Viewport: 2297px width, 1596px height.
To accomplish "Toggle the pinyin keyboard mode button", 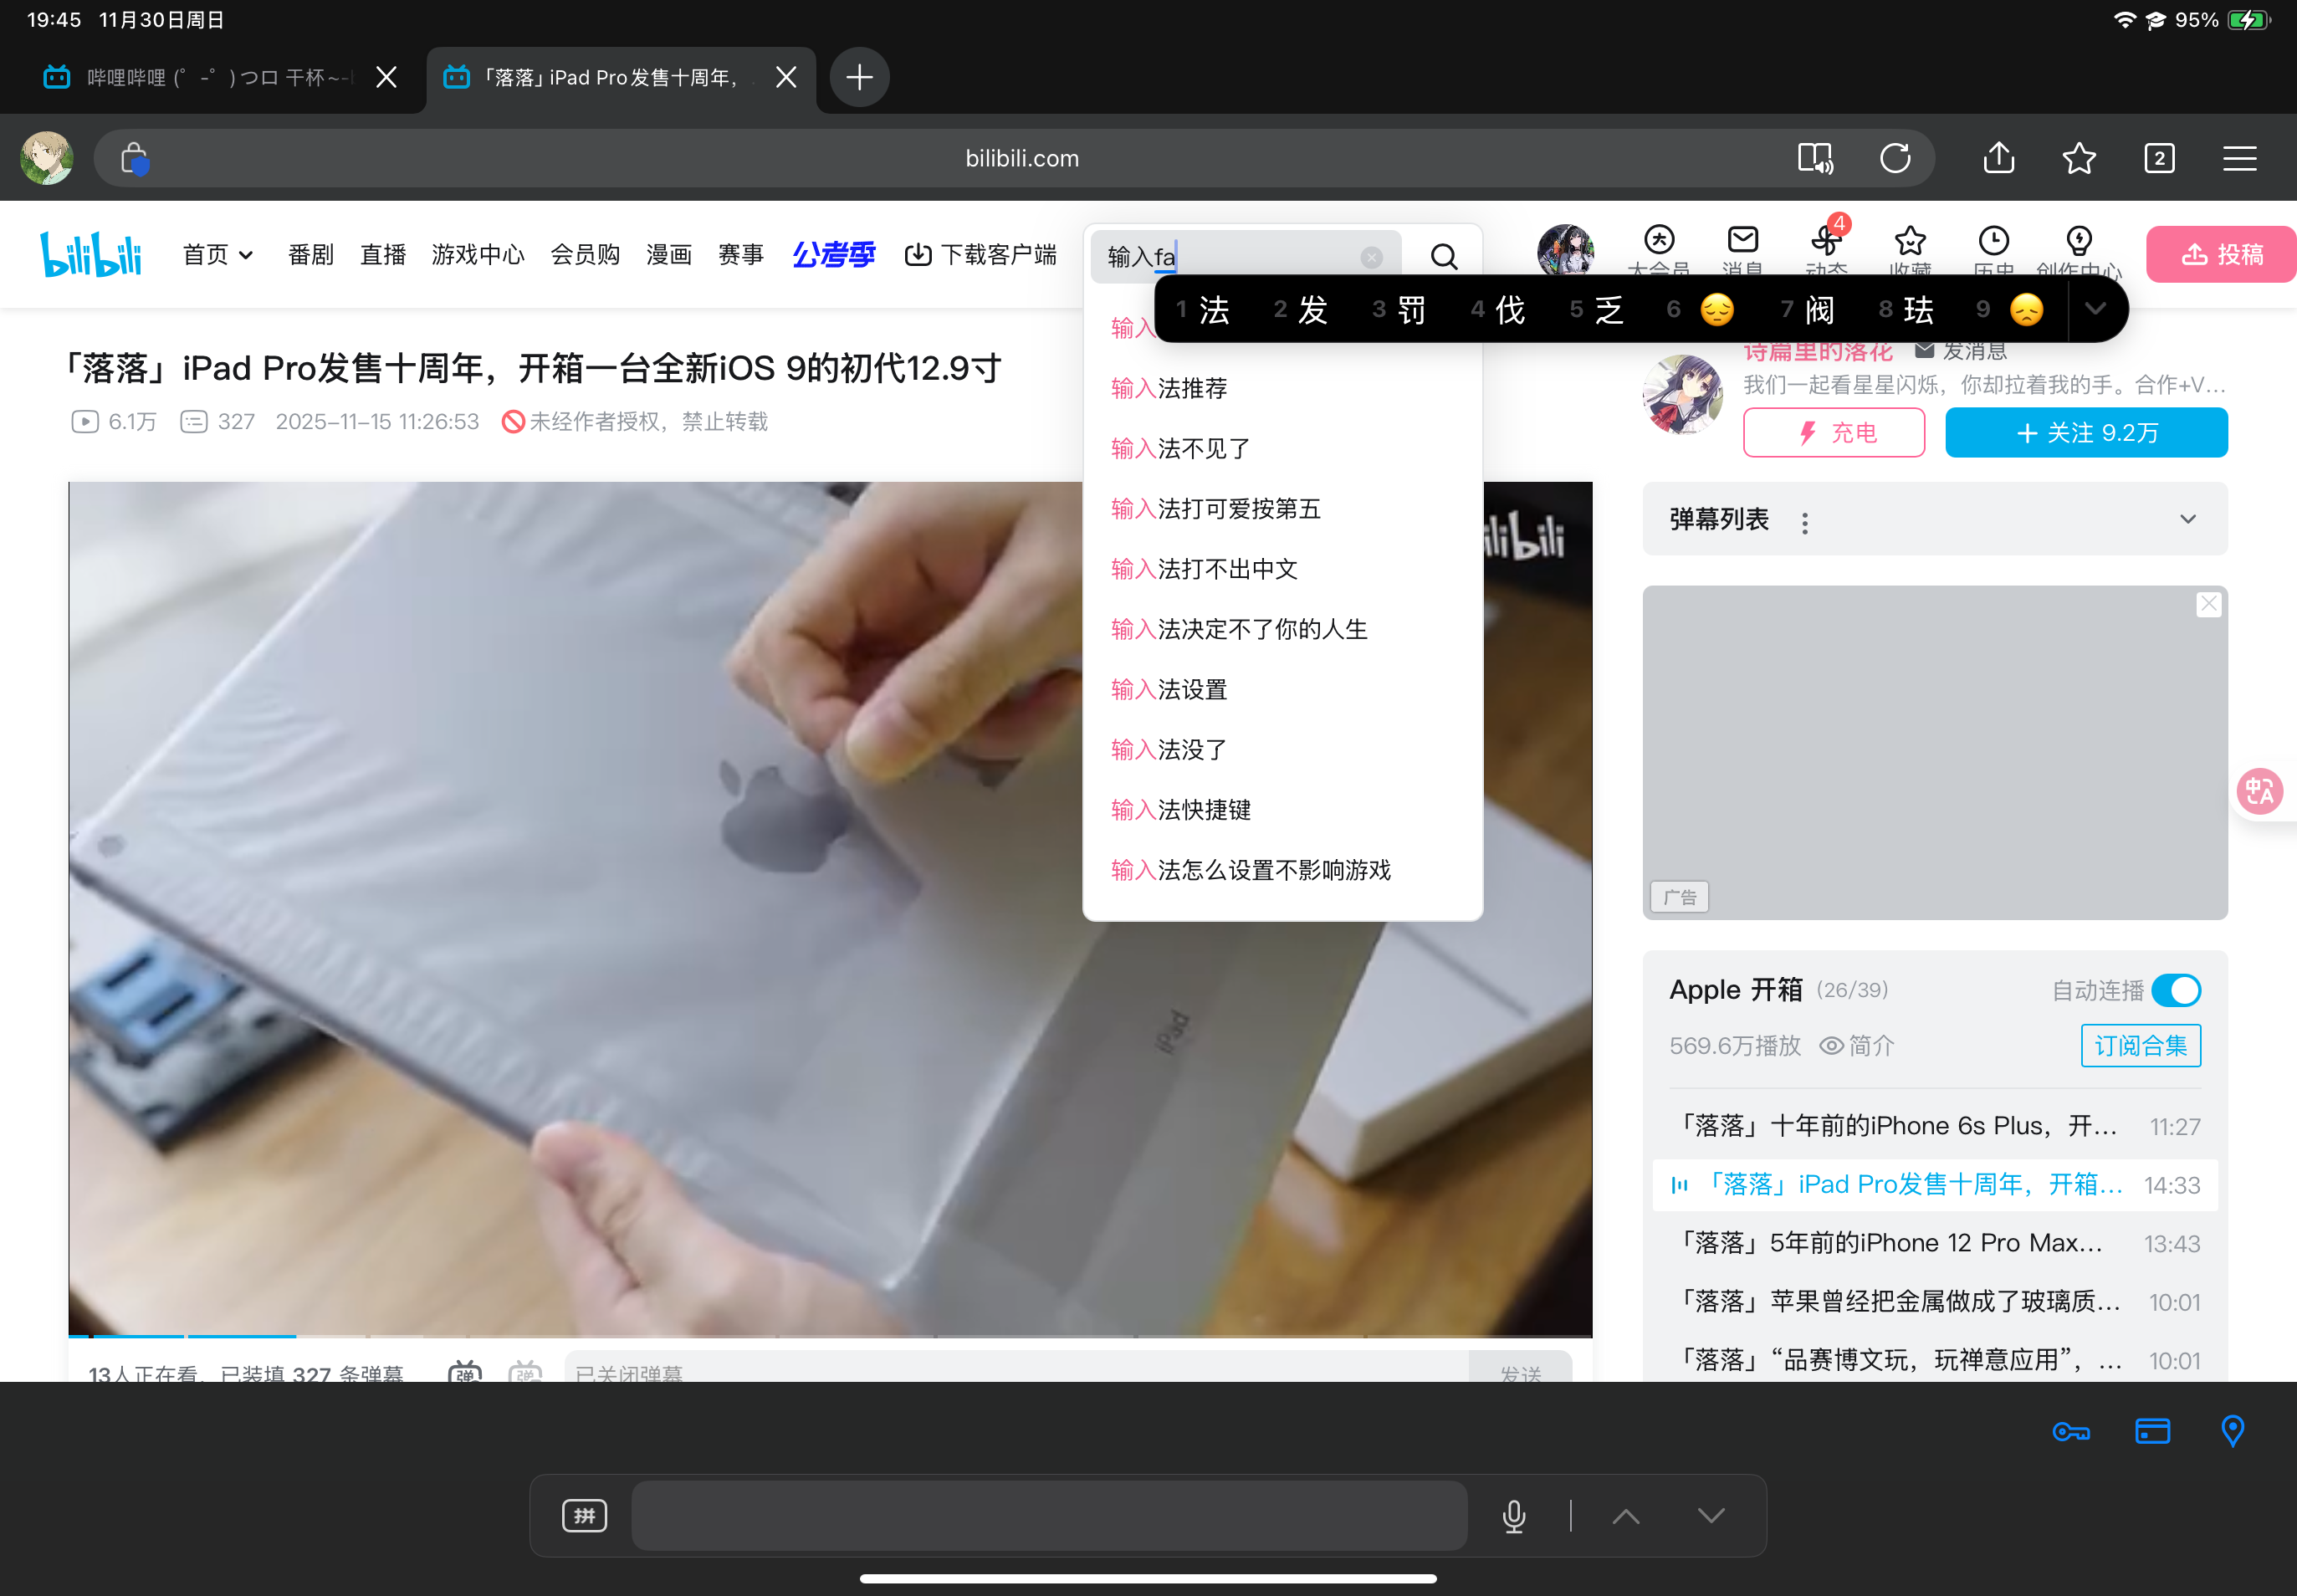I will point(584,1515).
